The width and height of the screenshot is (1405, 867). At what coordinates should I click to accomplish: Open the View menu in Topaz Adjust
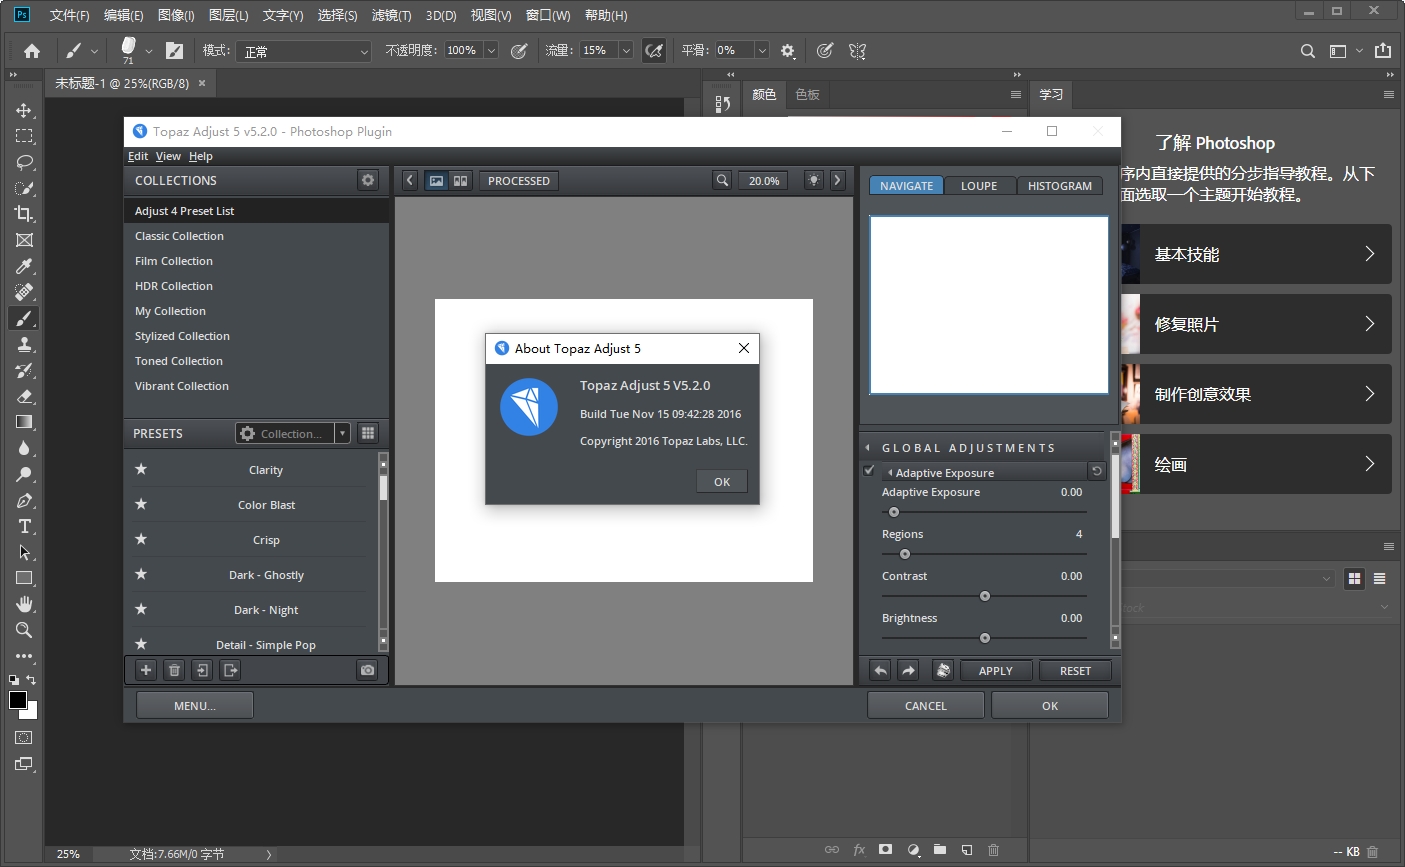point(168,156)
